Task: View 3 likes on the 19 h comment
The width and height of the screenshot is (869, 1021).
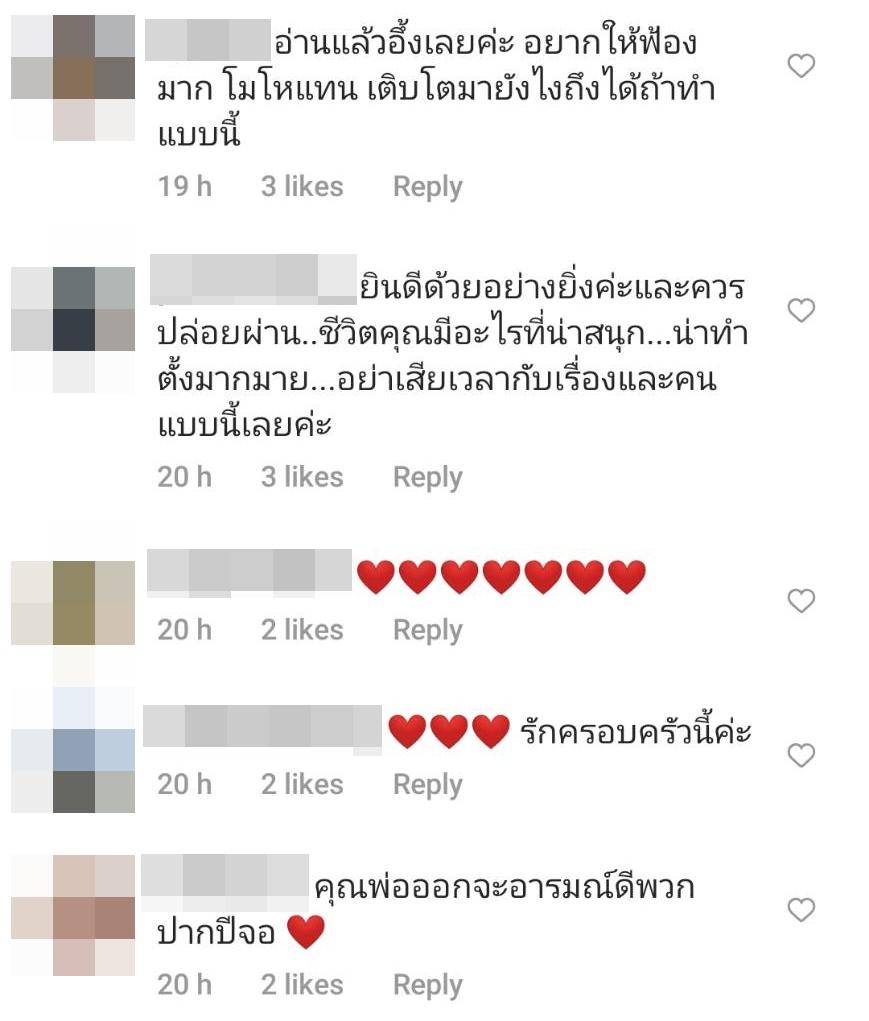Action: tap(302, 187)
